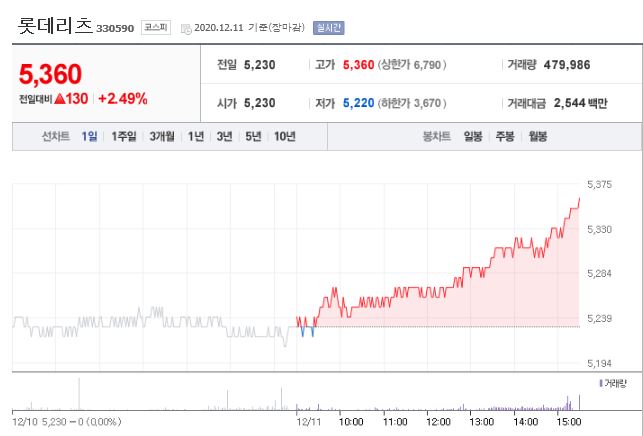643x436 pixels.
Task: Click the 시가 value 5,230
Action: coord(260,103)
